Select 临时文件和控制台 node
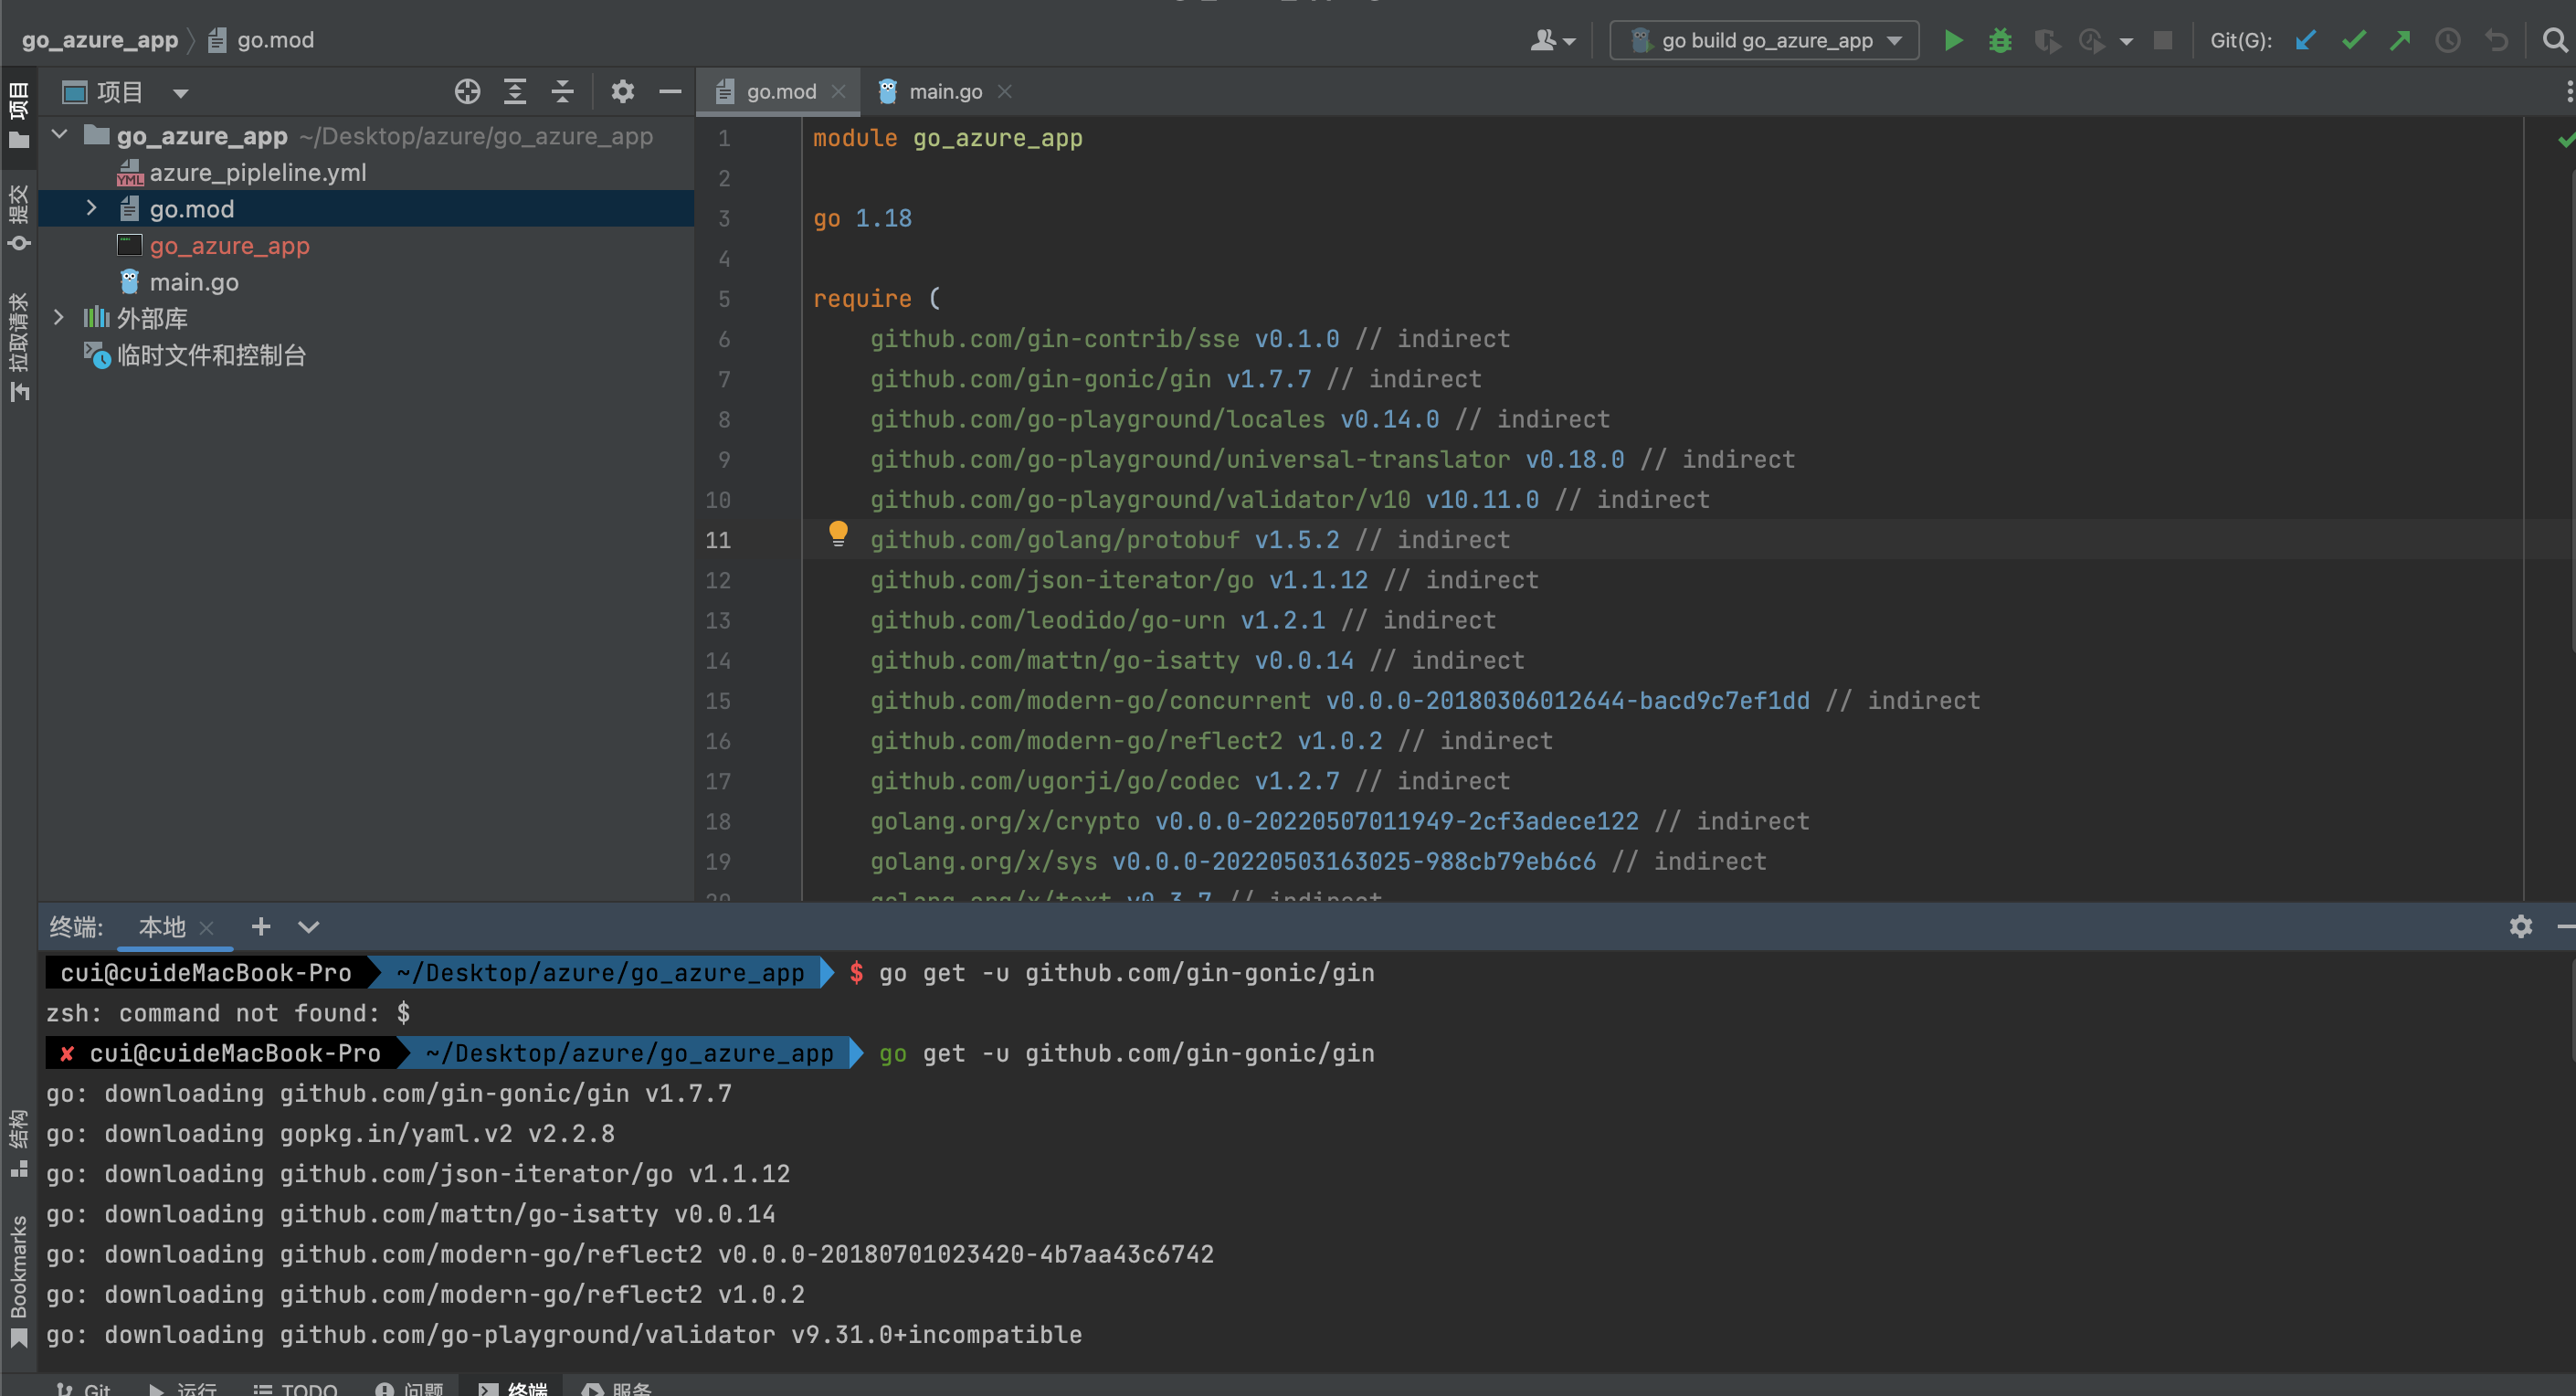Viewport: 2576px width, 1396px height. tap(211, 355)
